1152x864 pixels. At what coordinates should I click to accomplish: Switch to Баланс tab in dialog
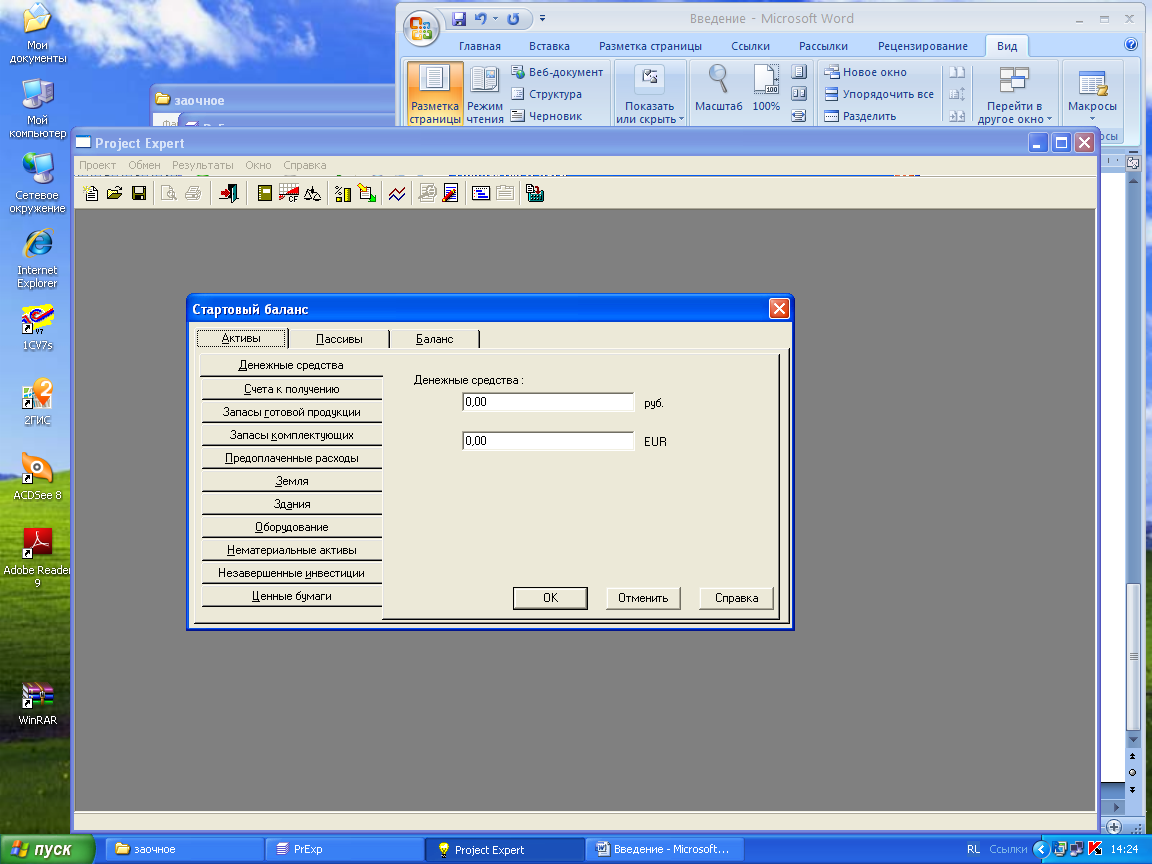point(435,339)
